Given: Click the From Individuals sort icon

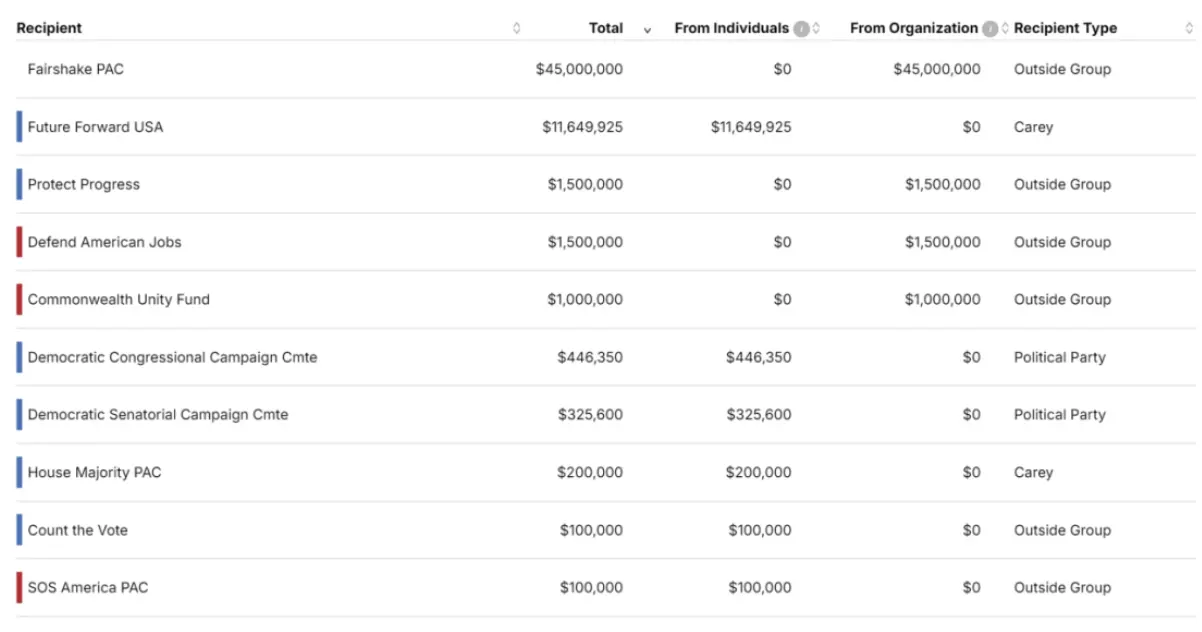Looking at the screenshot, I should pyautogui.click(x=816, y=28).
